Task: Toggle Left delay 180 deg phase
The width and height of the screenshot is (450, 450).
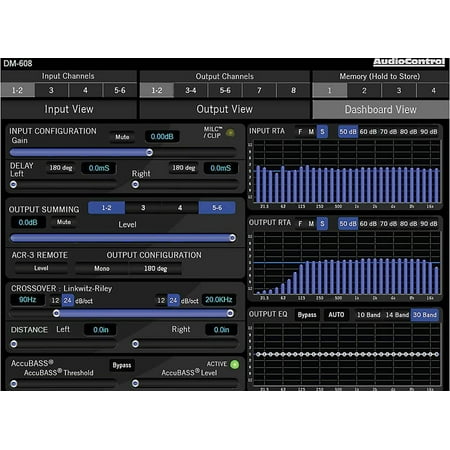Action: click(61, 168)
